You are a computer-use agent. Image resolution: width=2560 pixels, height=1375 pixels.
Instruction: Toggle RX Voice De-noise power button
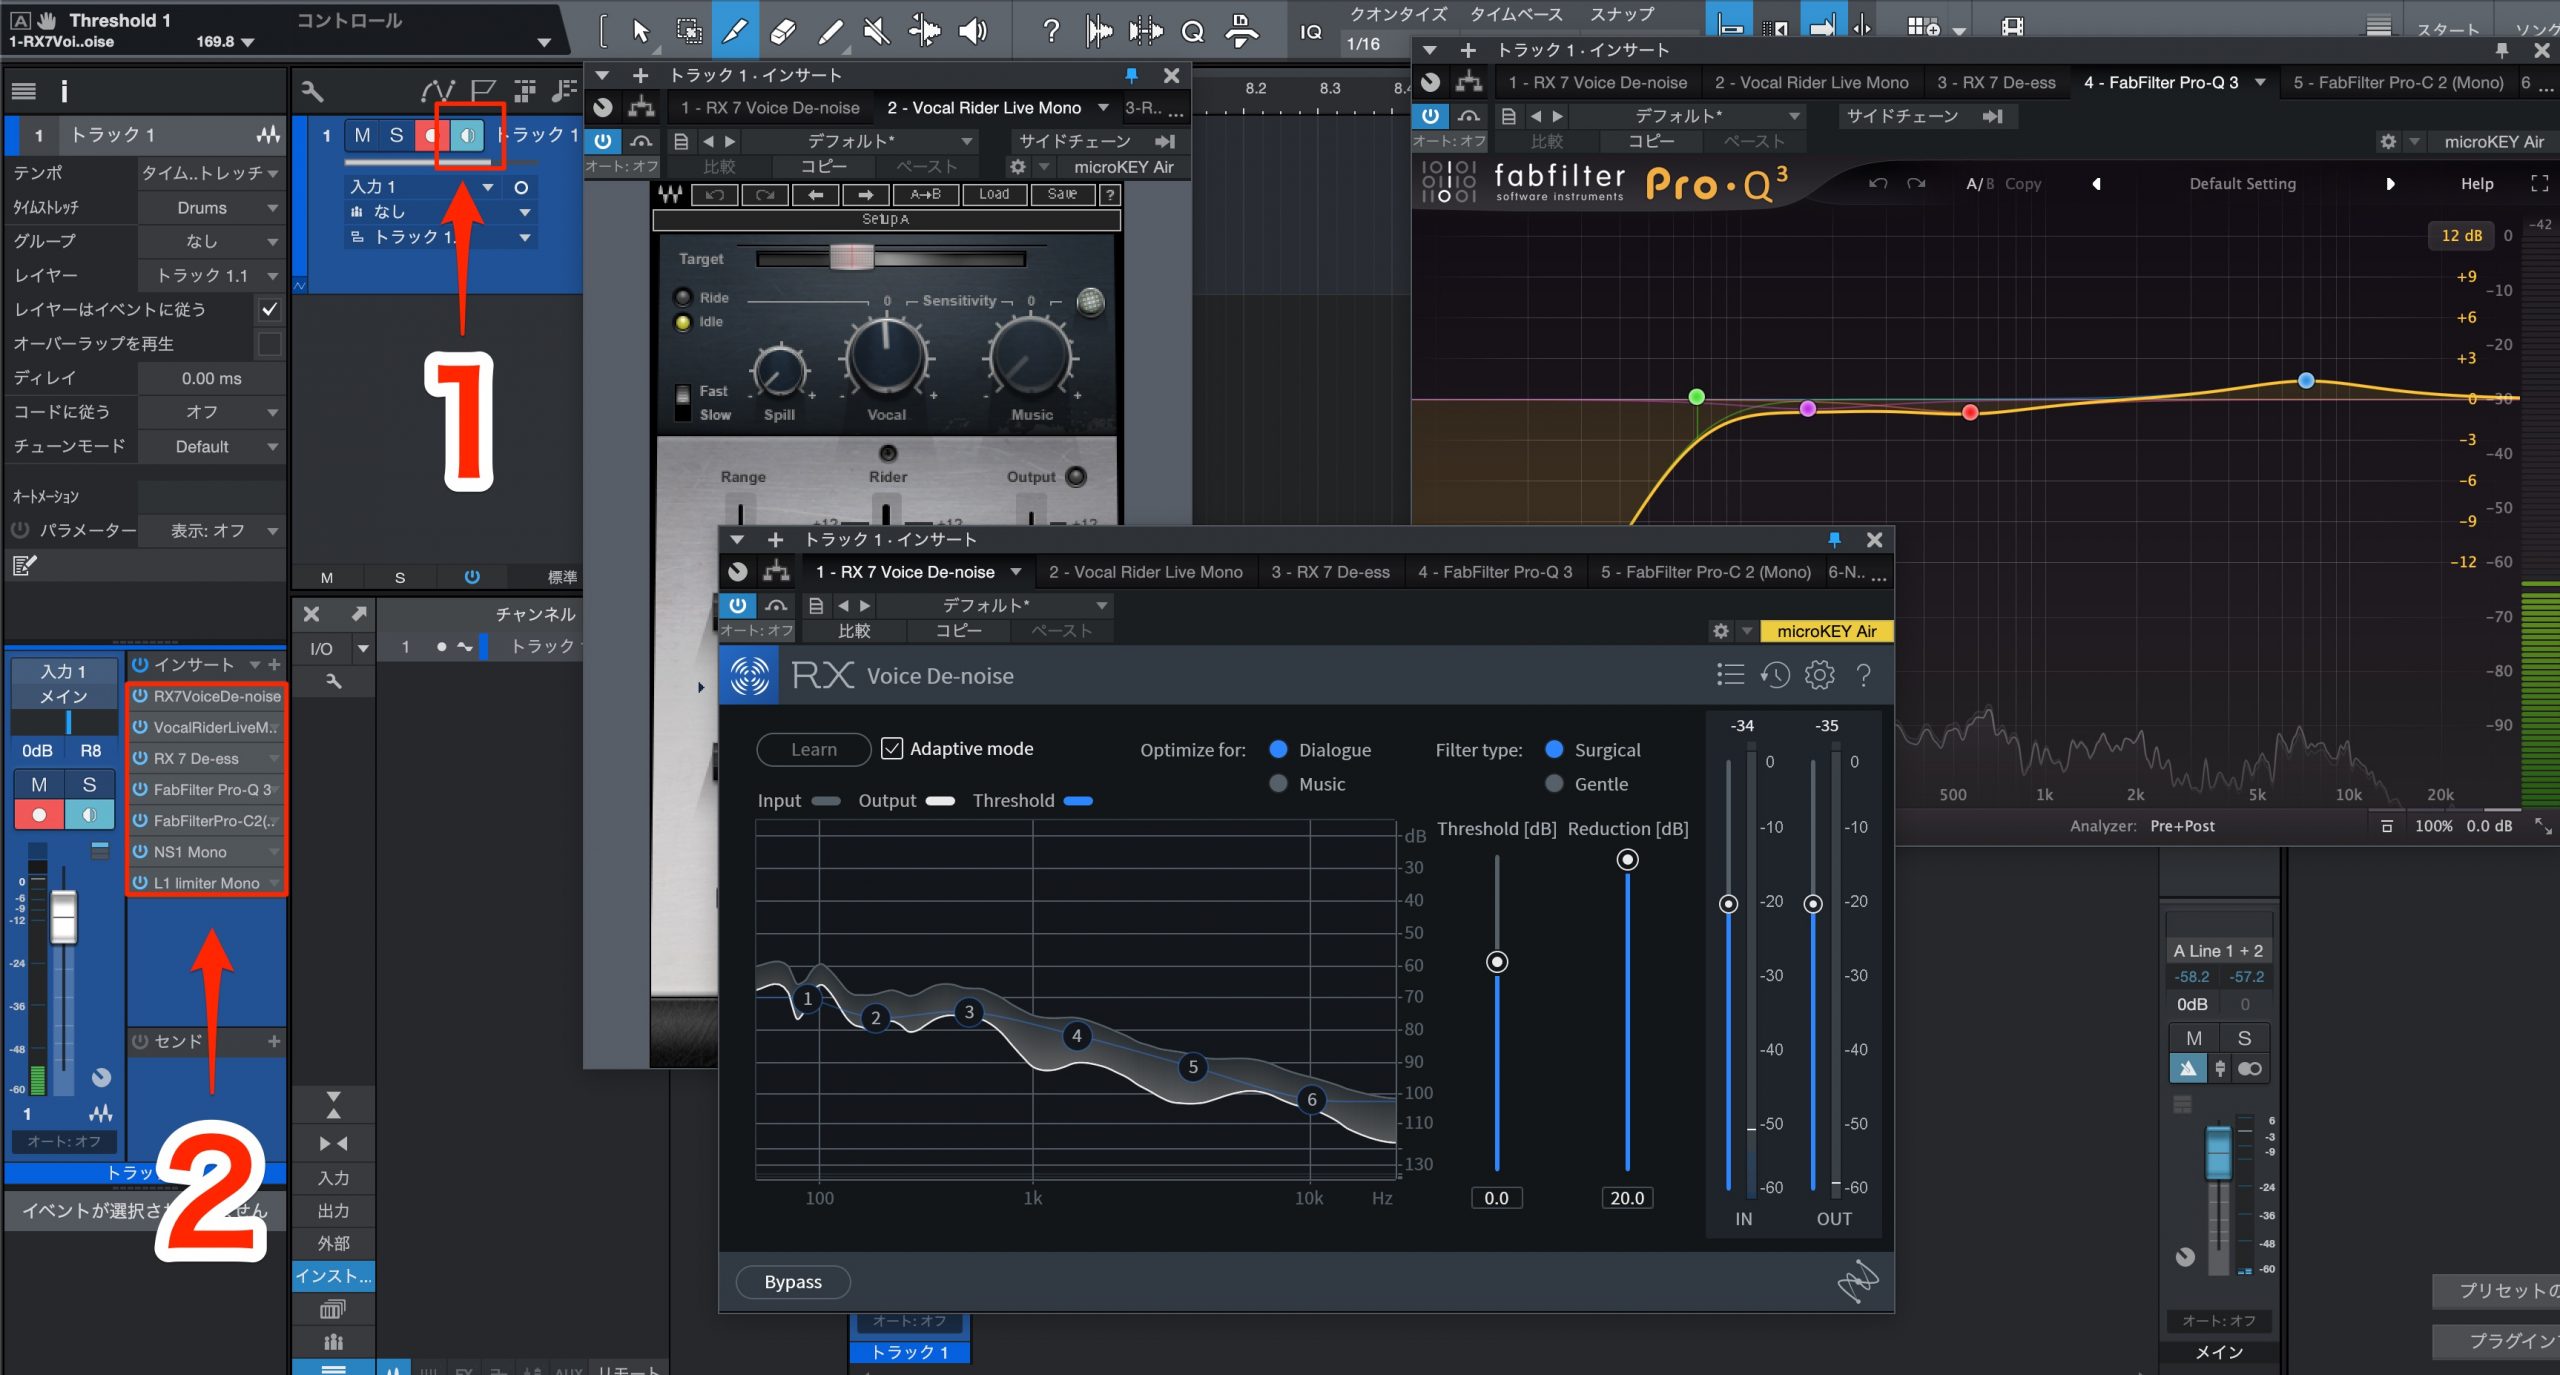coord(737,605)
